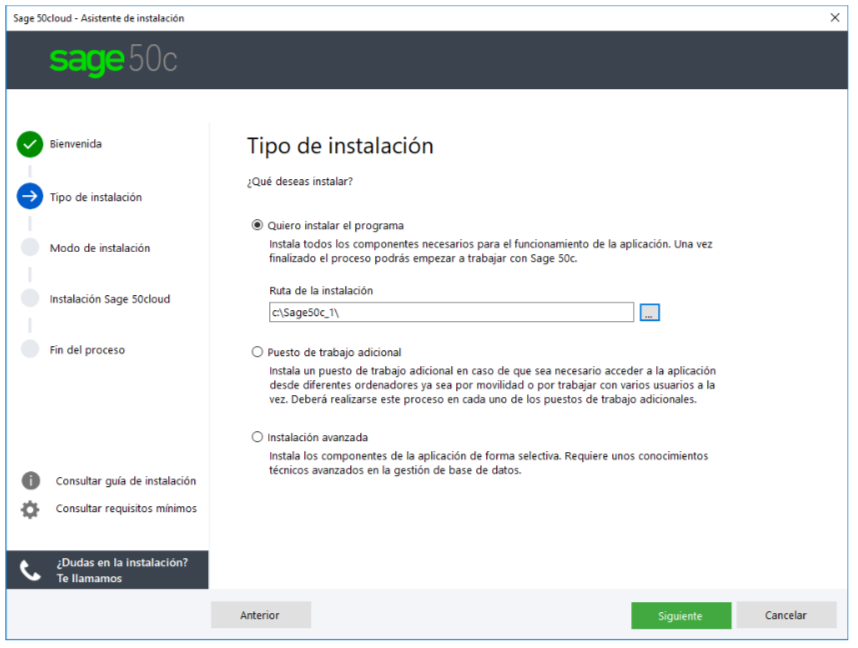The image size is (858, 648).
Task: Click the '¿Qué deseas instalar?' question text
Action: pyautogui.click(x=300, y=181)
